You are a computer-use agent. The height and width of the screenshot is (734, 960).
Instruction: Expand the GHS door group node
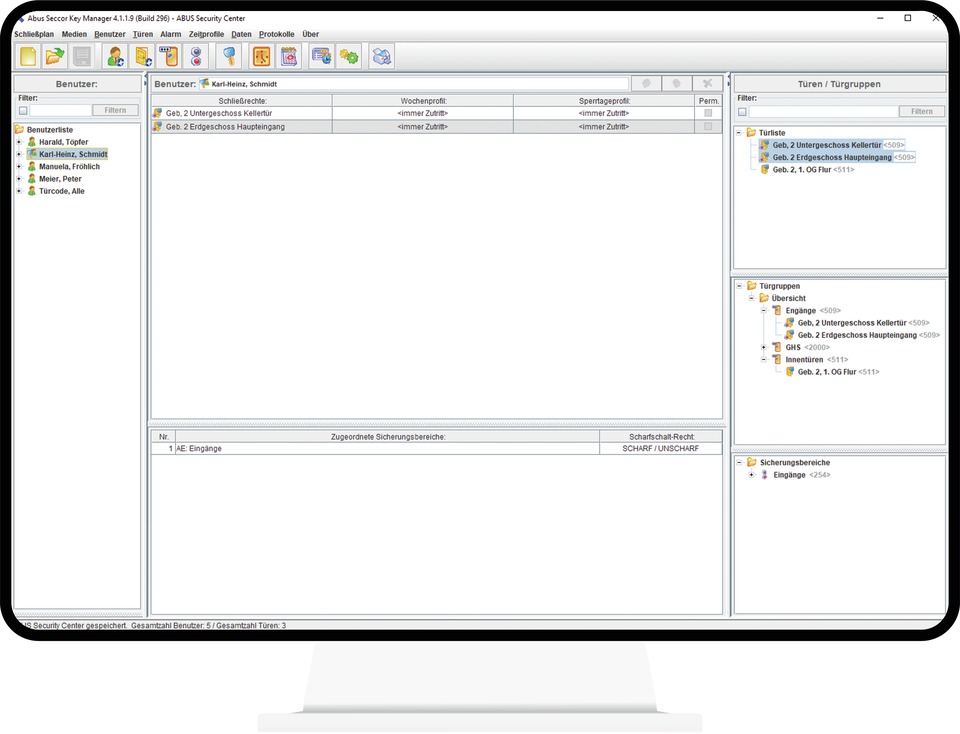[764, 347]
